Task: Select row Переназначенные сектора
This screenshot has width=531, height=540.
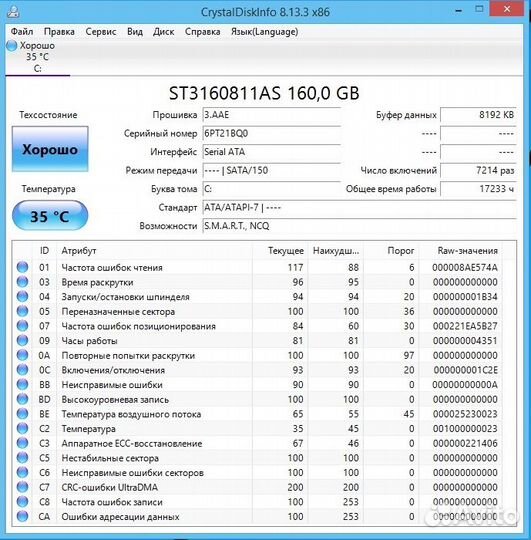Action: (258, 311)
